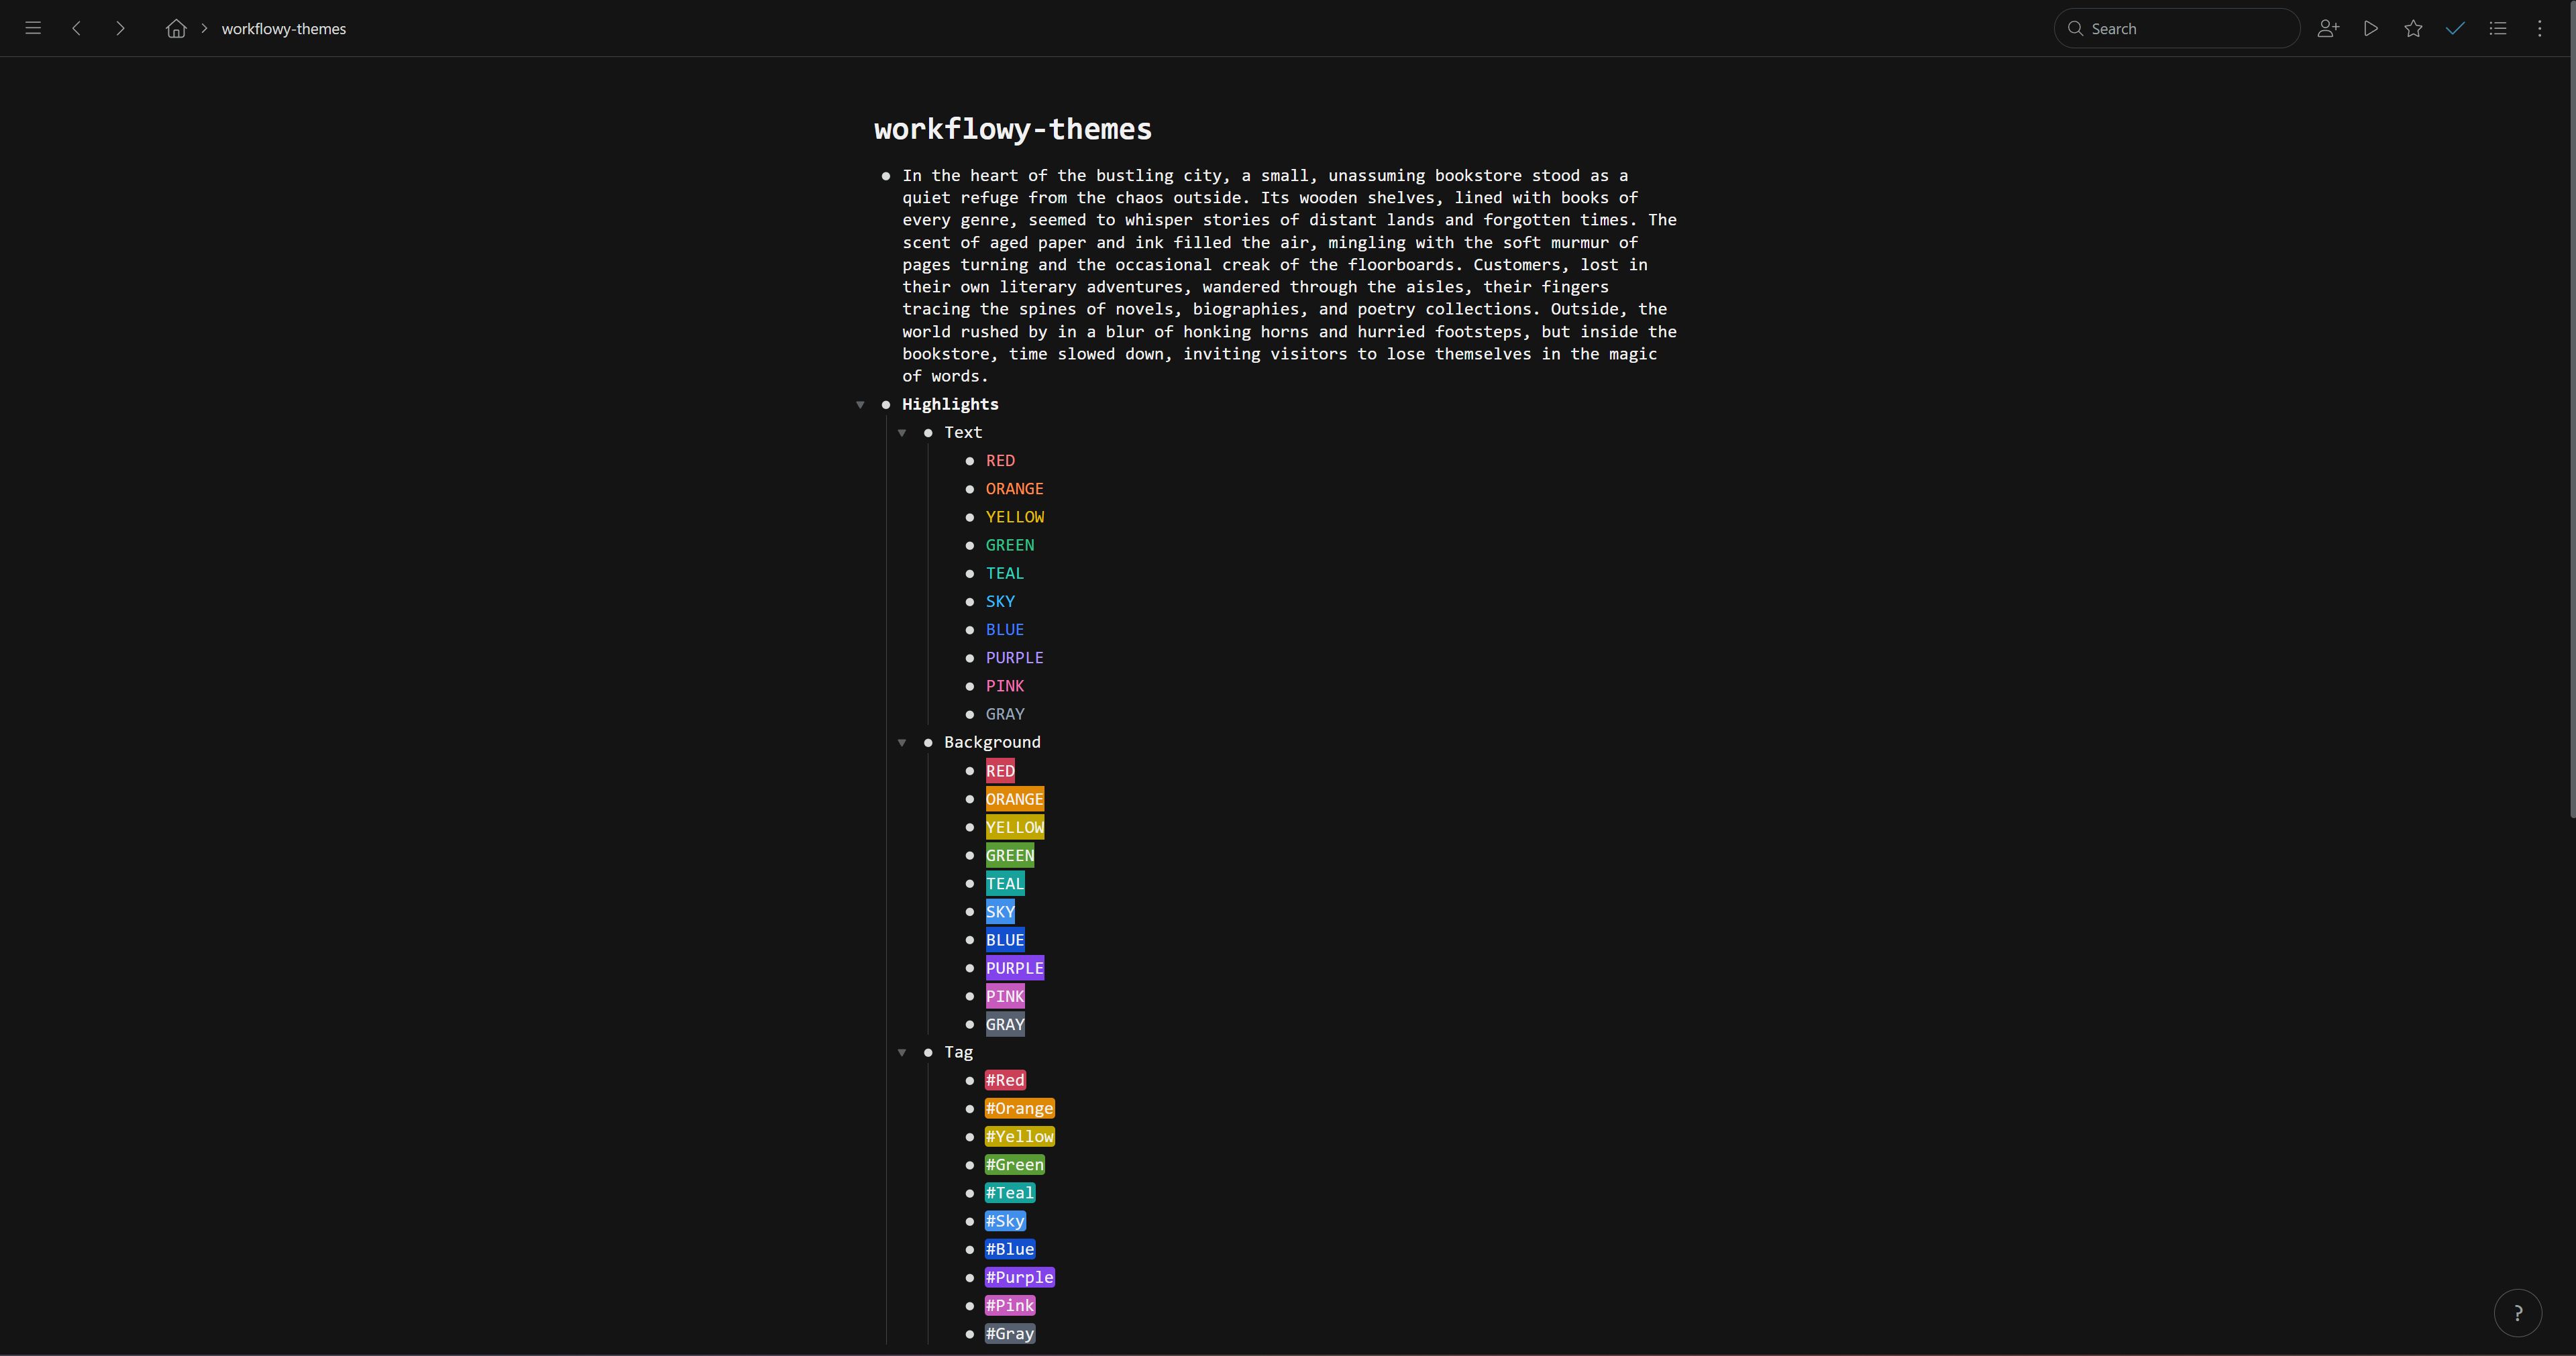2576x1356 pixels.
Task: Click the workflowy-themes page title
Action: point(1013,129)
